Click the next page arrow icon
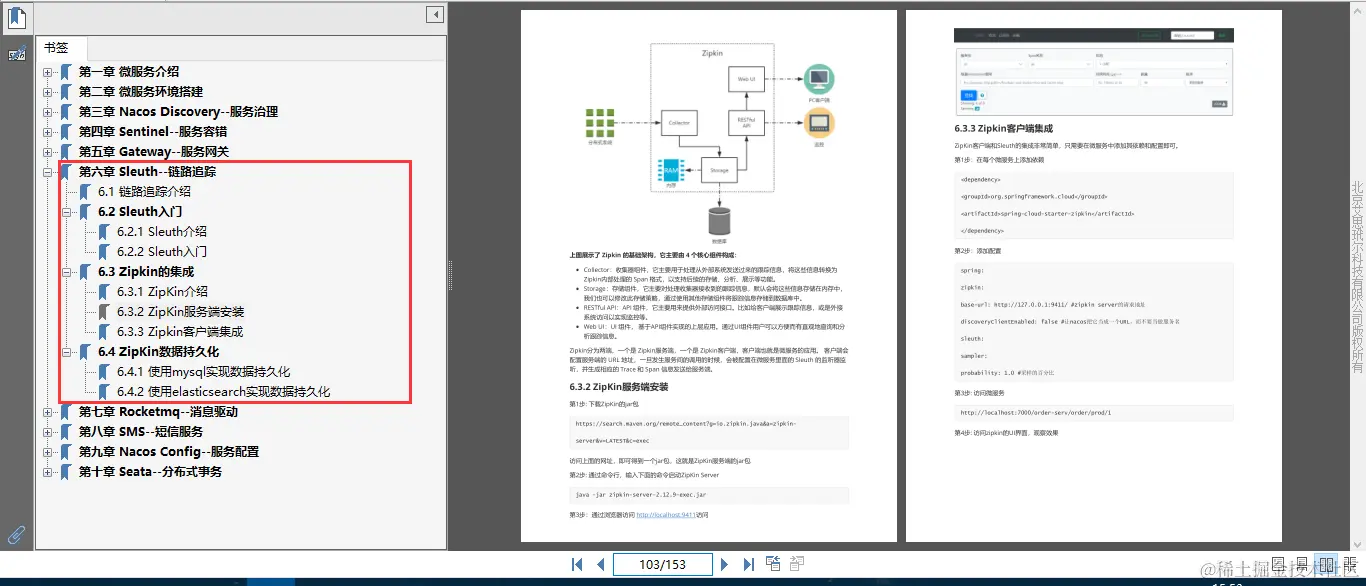Image resolution: width=1366 pixels, height=586 pixels. click(x=725, y=564)
